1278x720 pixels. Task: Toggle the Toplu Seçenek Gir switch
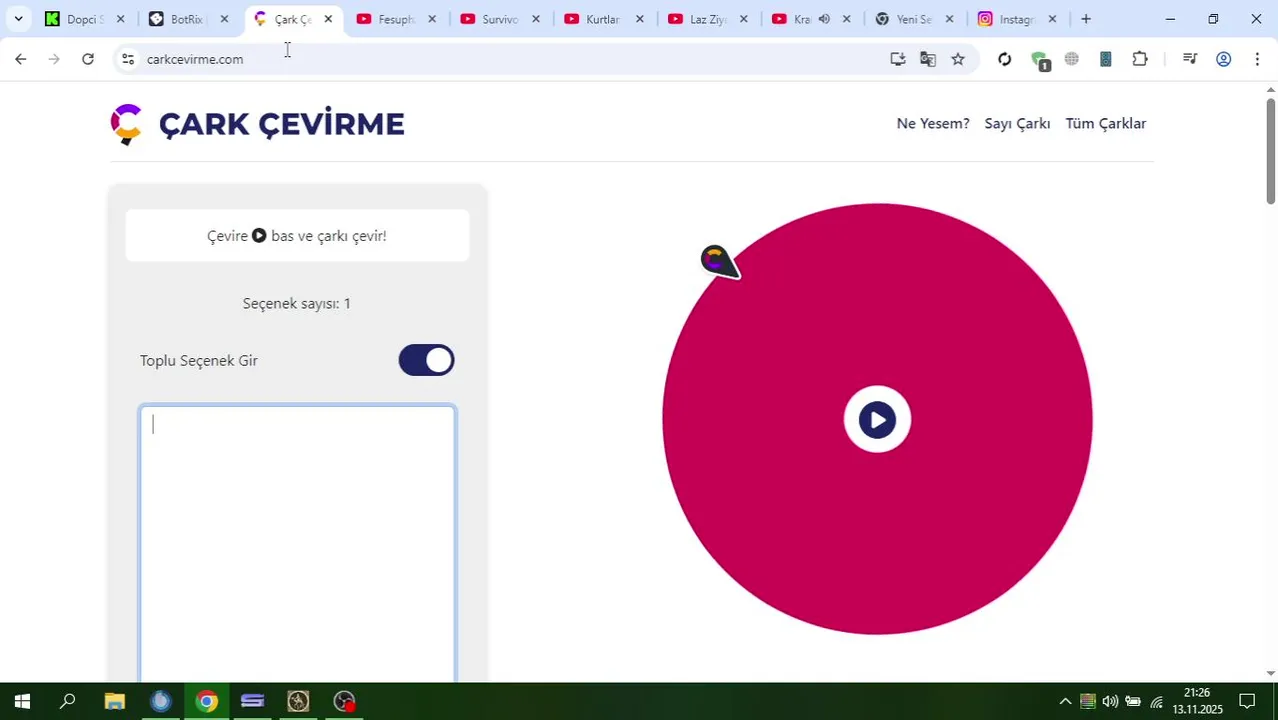[x=427, y=361]
